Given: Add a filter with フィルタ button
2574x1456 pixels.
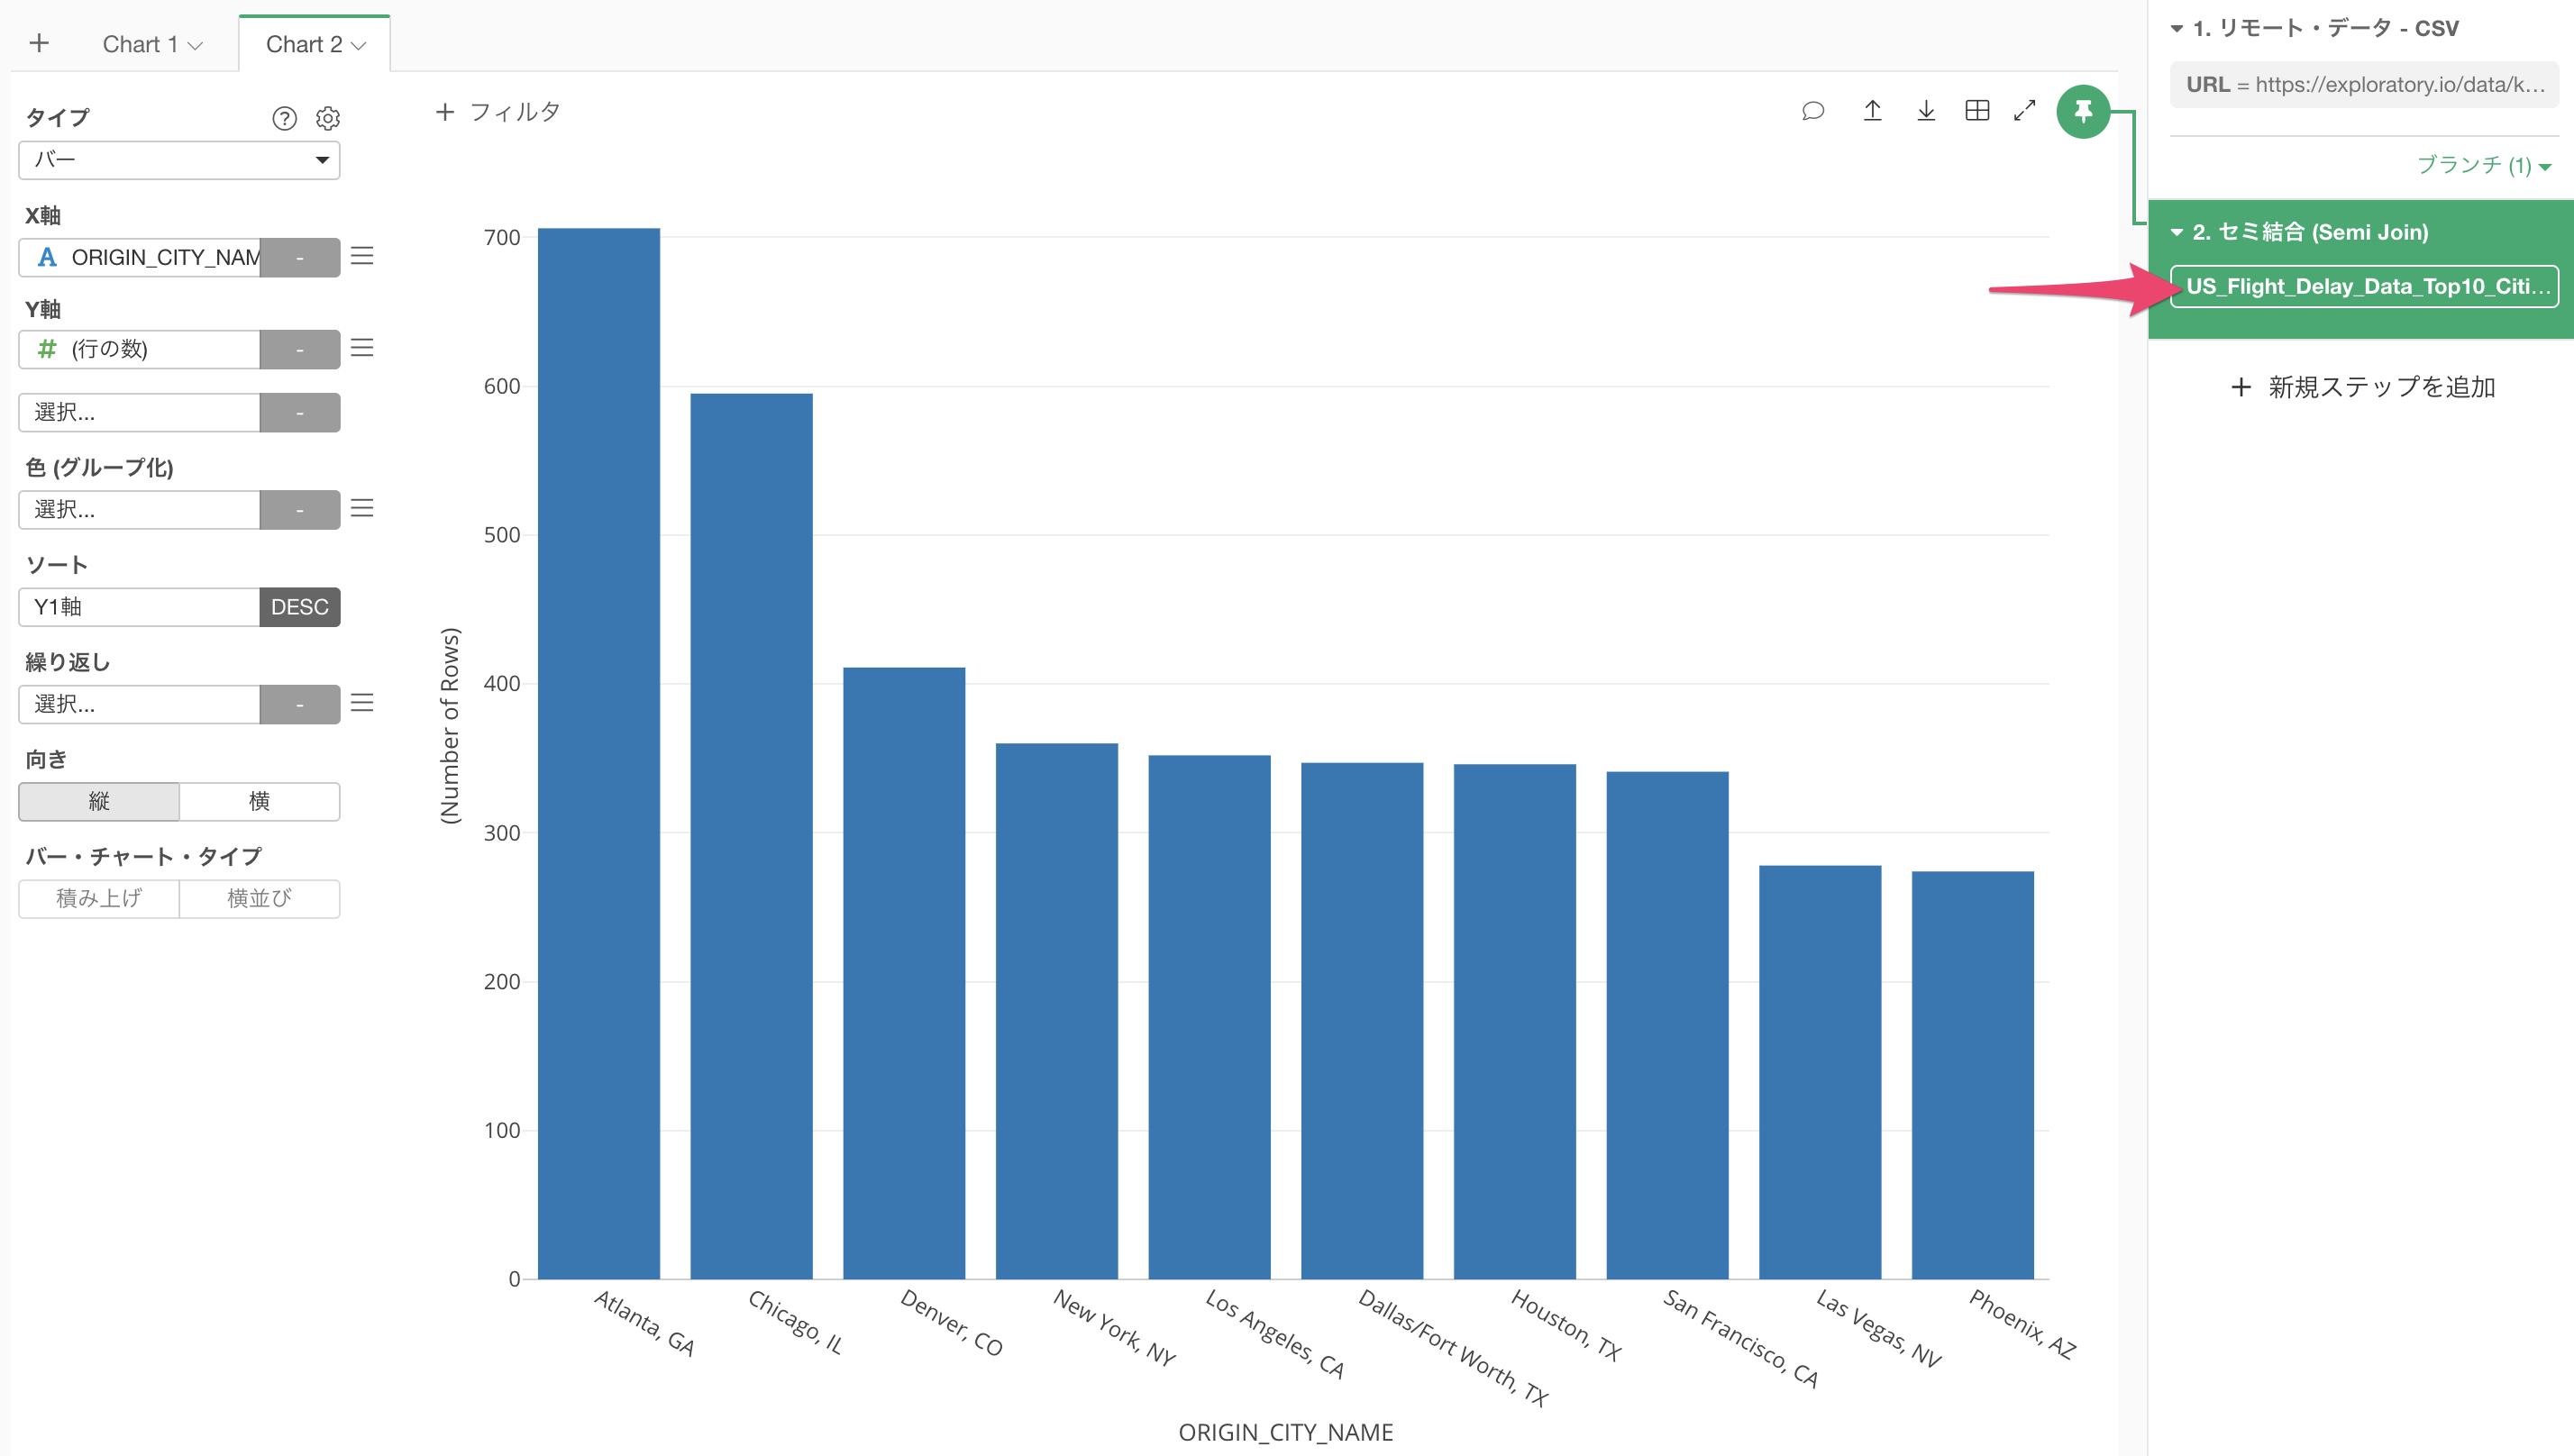Looking at the screenshot, I should pos(497,112).
